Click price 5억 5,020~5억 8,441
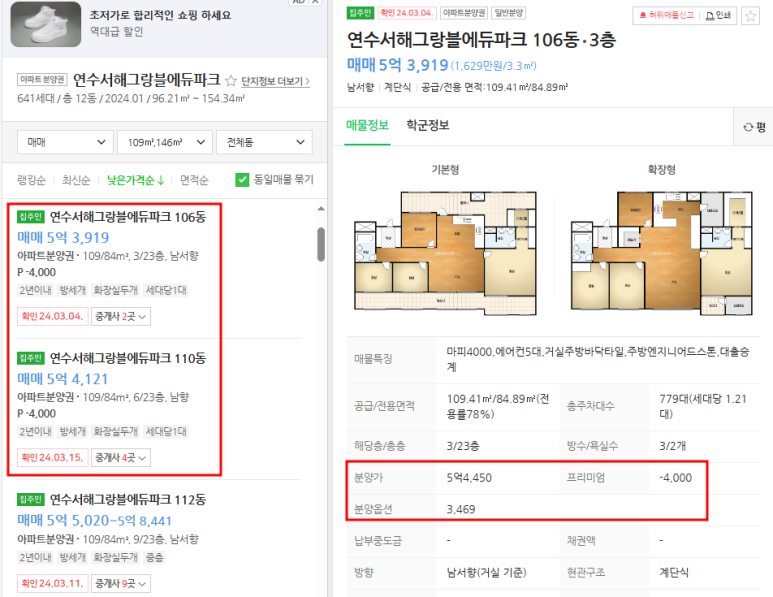 click(95, 521)
